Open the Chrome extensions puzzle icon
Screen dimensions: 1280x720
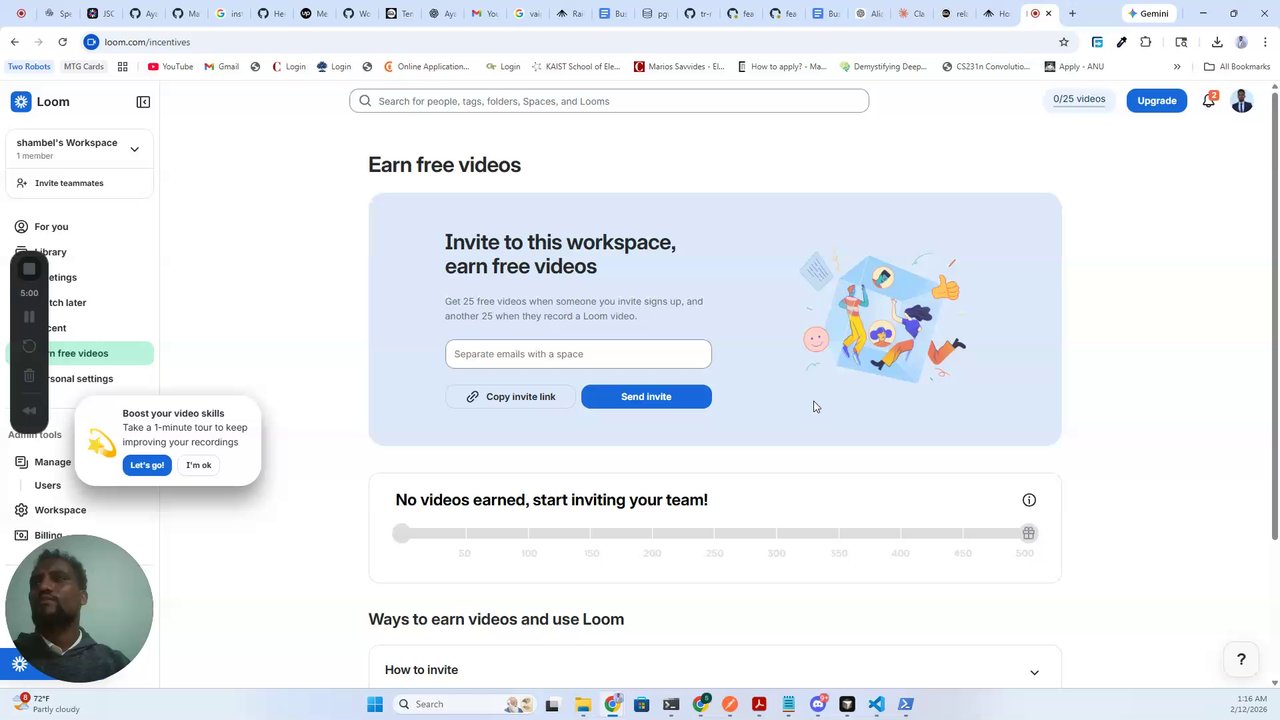(1146, 42)
